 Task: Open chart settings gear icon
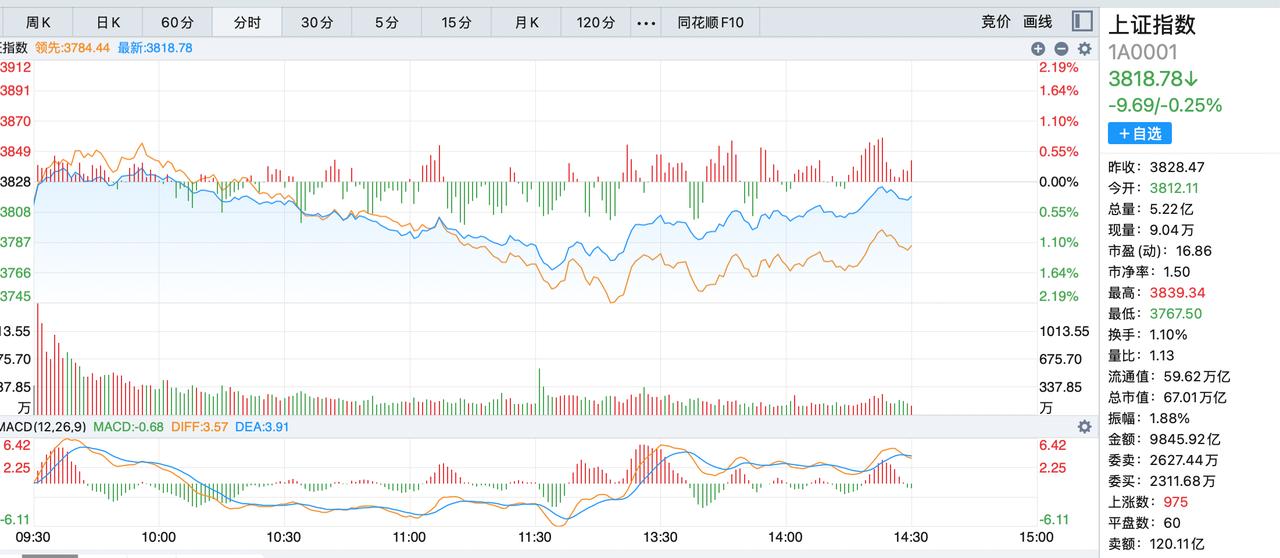1084,48
